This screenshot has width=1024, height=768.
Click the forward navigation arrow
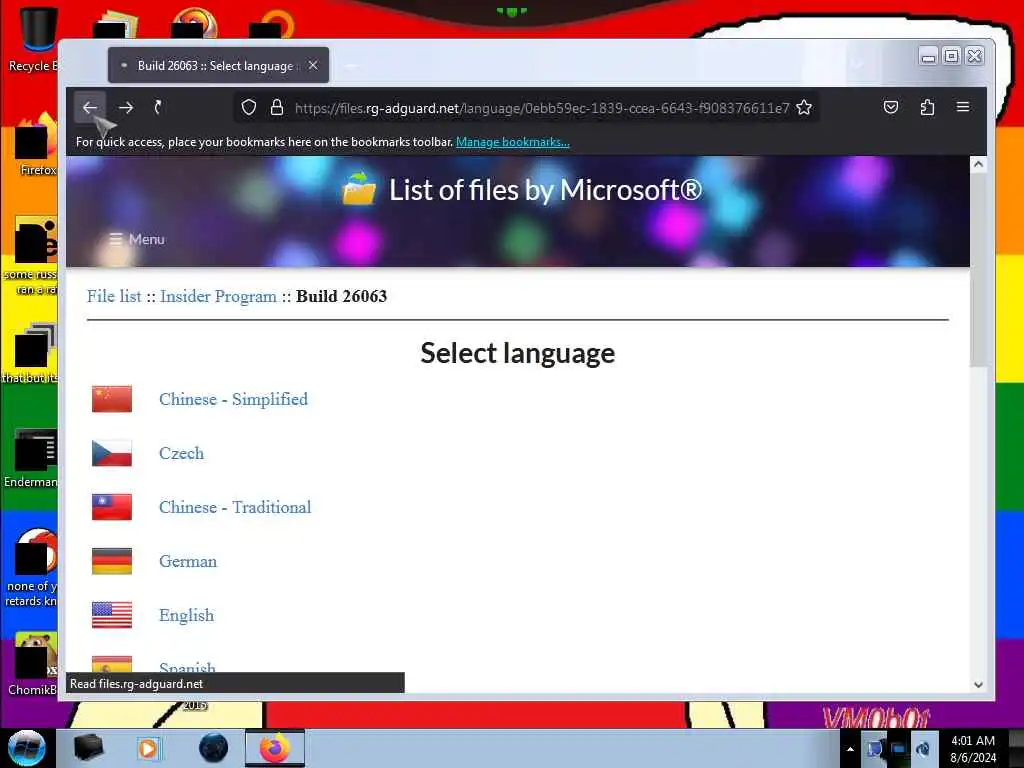pyautogui.click(x=126, y=108)
